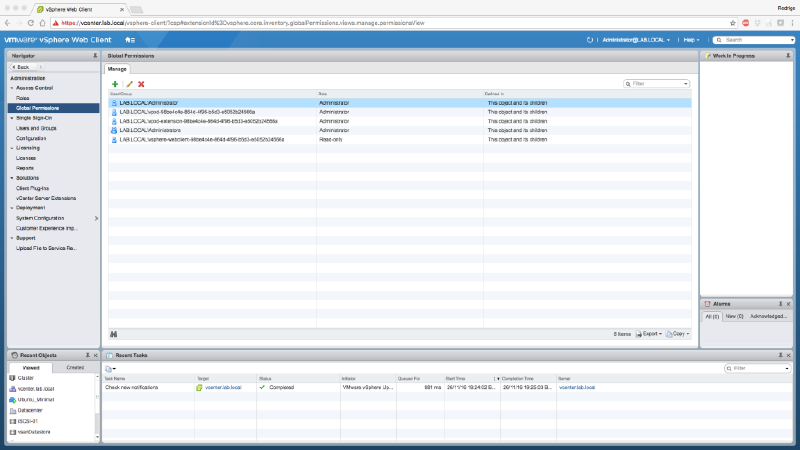
Task: Open the Administrator@LAB.LOCAL user dropdown
Action: (637, 39)
